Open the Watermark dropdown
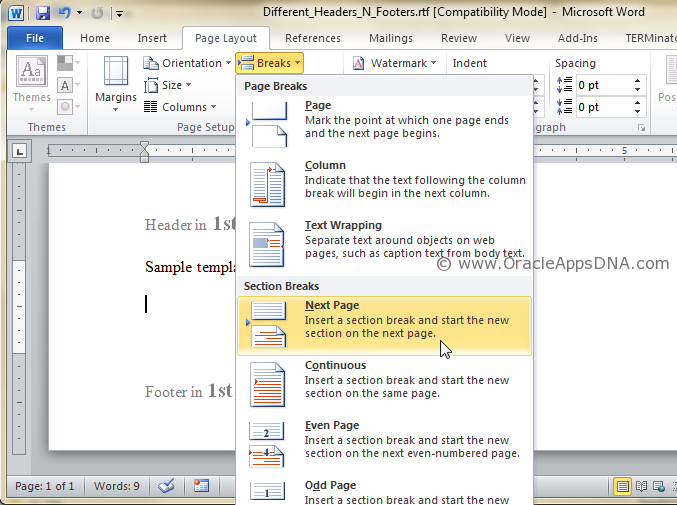The image size is (677, 505). (394, 63)
